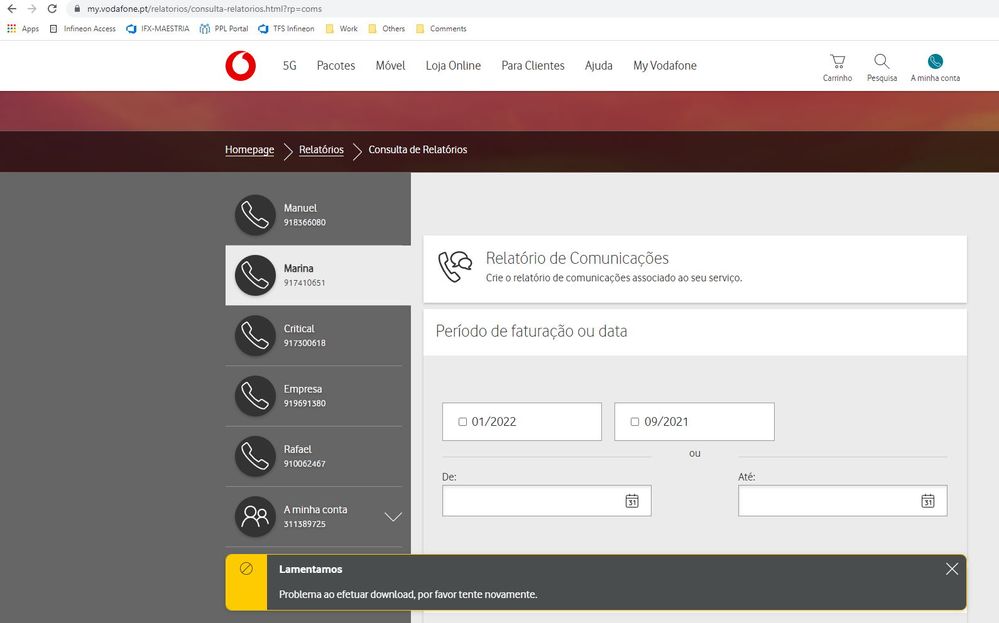The width and height of the screenshot is (999, 623).
Task: Open the Carrinho shopping cart
Action: click(836, 60)
